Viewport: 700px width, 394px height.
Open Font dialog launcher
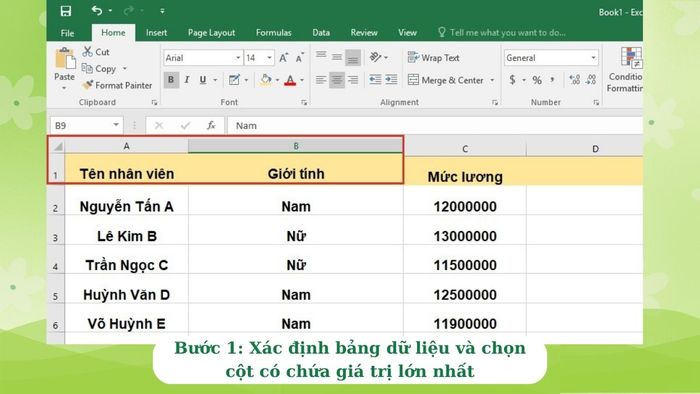coord(304,103)
